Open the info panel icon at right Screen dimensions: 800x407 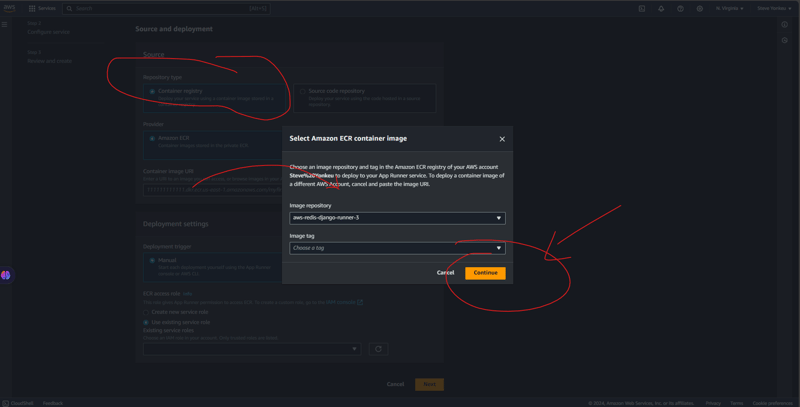785,24
